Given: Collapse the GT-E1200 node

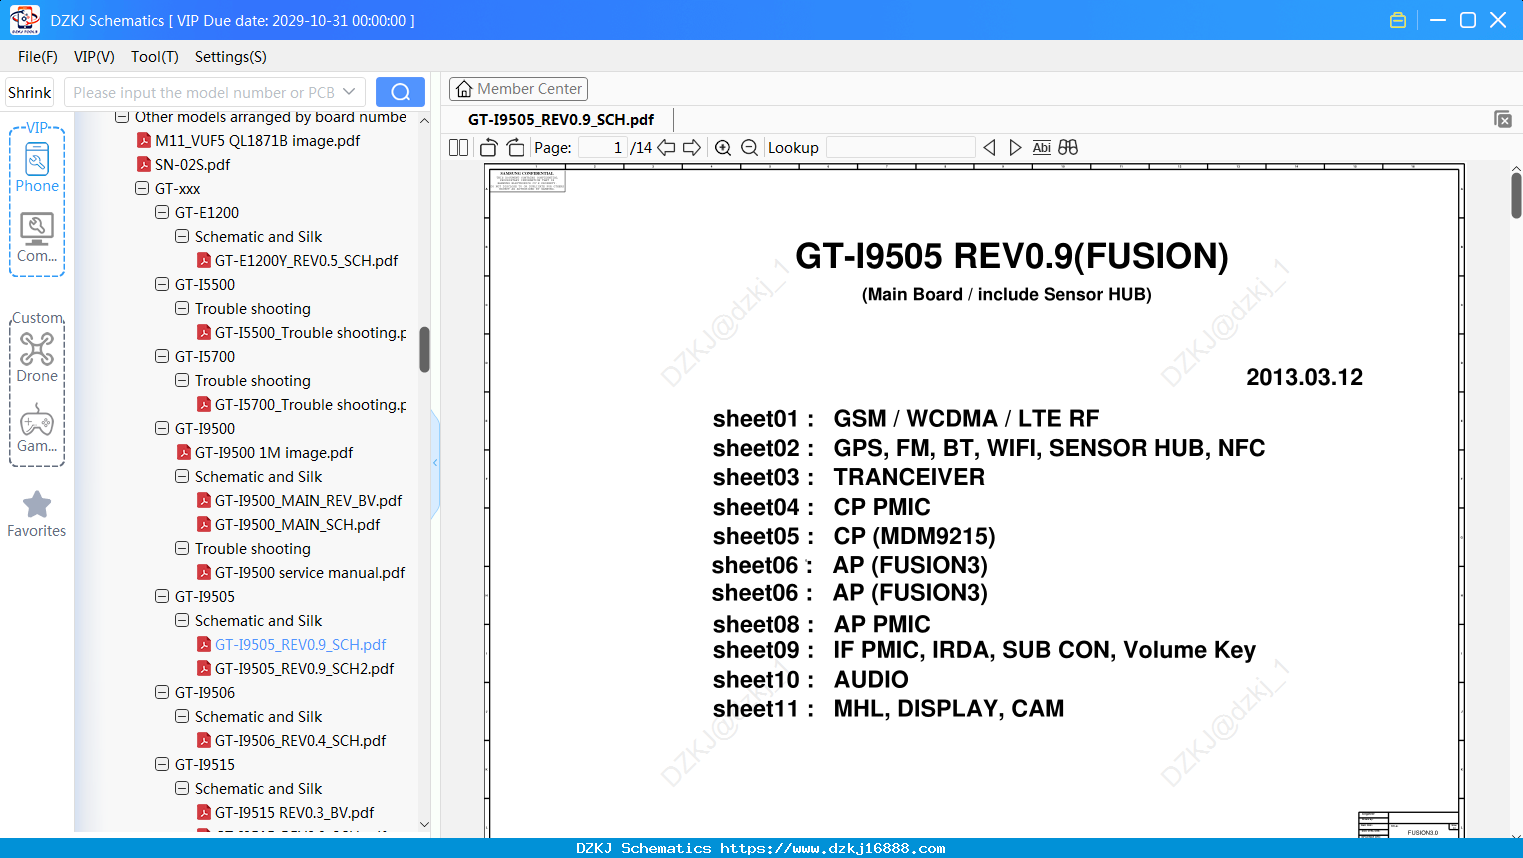Looking at the screenshot, I should click(x=162, y=213).
